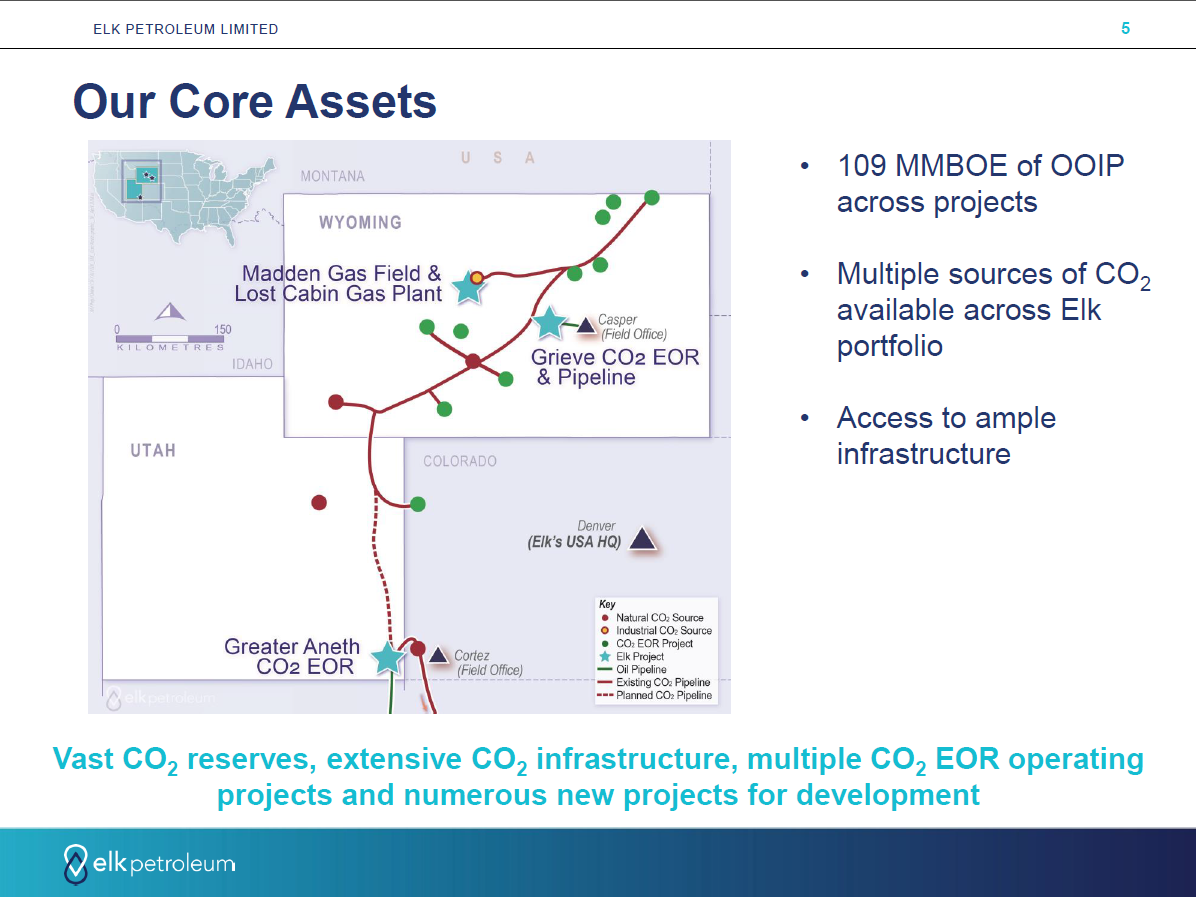Click the Denver HQ triangle marker
Screen dimensions: 1196x897
pos(642,540)
